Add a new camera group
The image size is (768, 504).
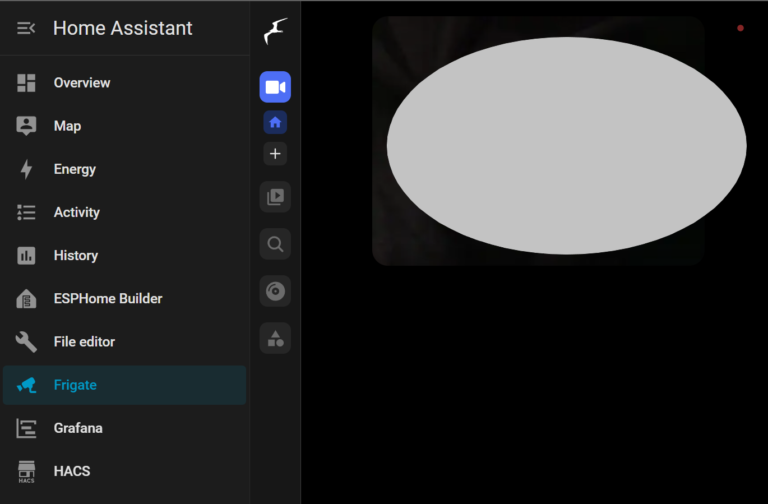point(275,154)
